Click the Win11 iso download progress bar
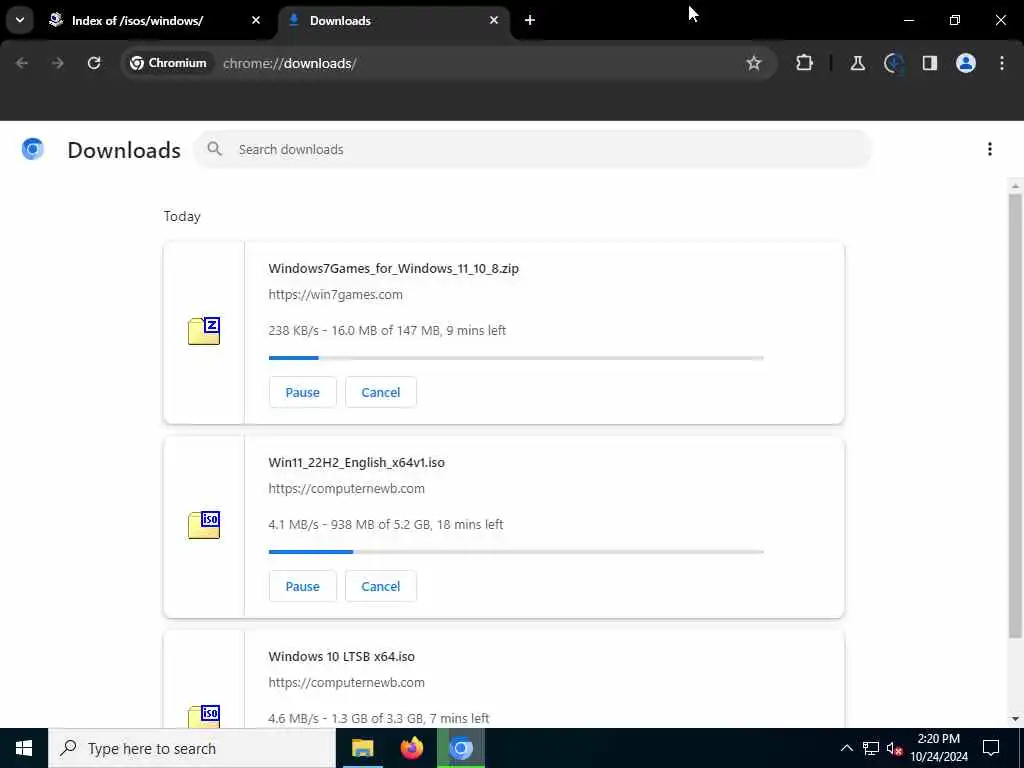1024x768 pixels. tap(516, 552)
